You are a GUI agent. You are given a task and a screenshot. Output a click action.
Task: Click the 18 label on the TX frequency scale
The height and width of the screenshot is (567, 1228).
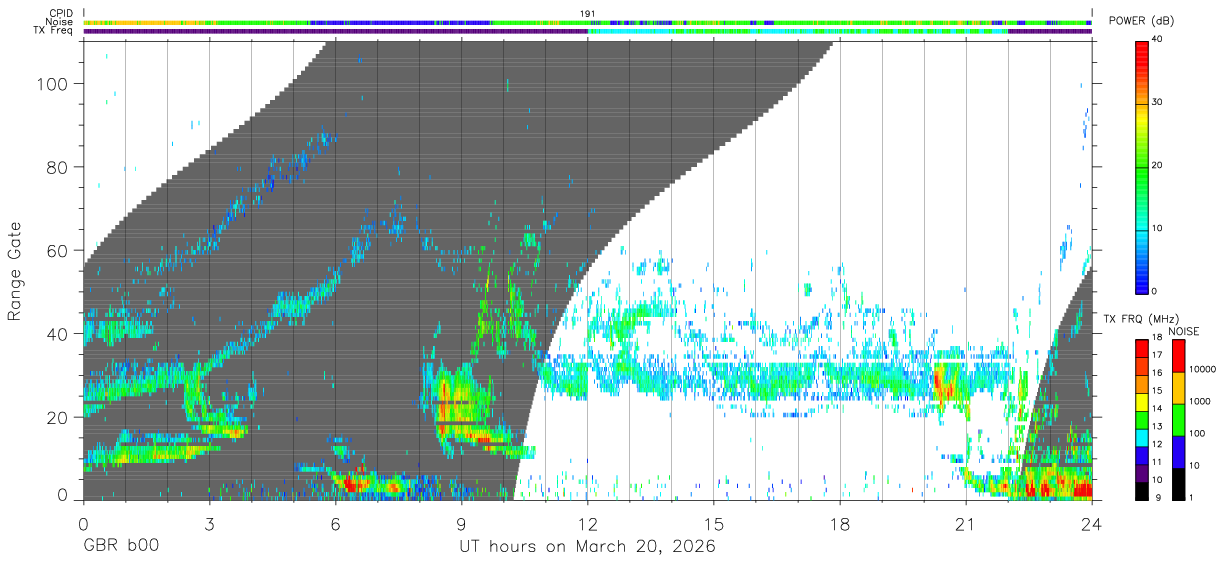(x=1157, y=338)
